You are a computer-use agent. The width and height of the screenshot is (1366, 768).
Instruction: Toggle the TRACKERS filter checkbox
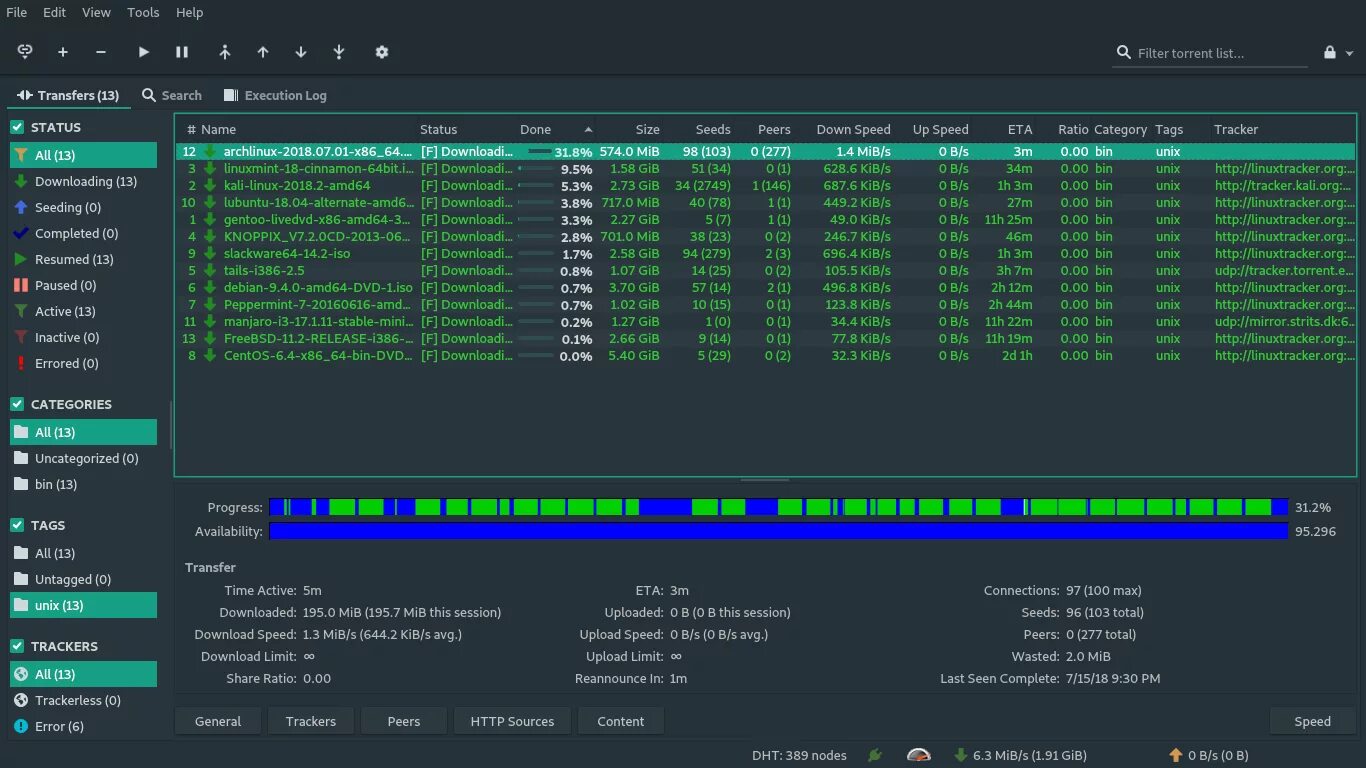point(17,646)
